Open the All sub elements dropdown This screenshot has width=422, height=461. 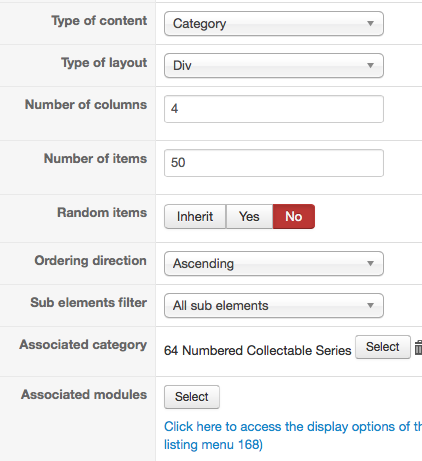(x=274, y=305)
